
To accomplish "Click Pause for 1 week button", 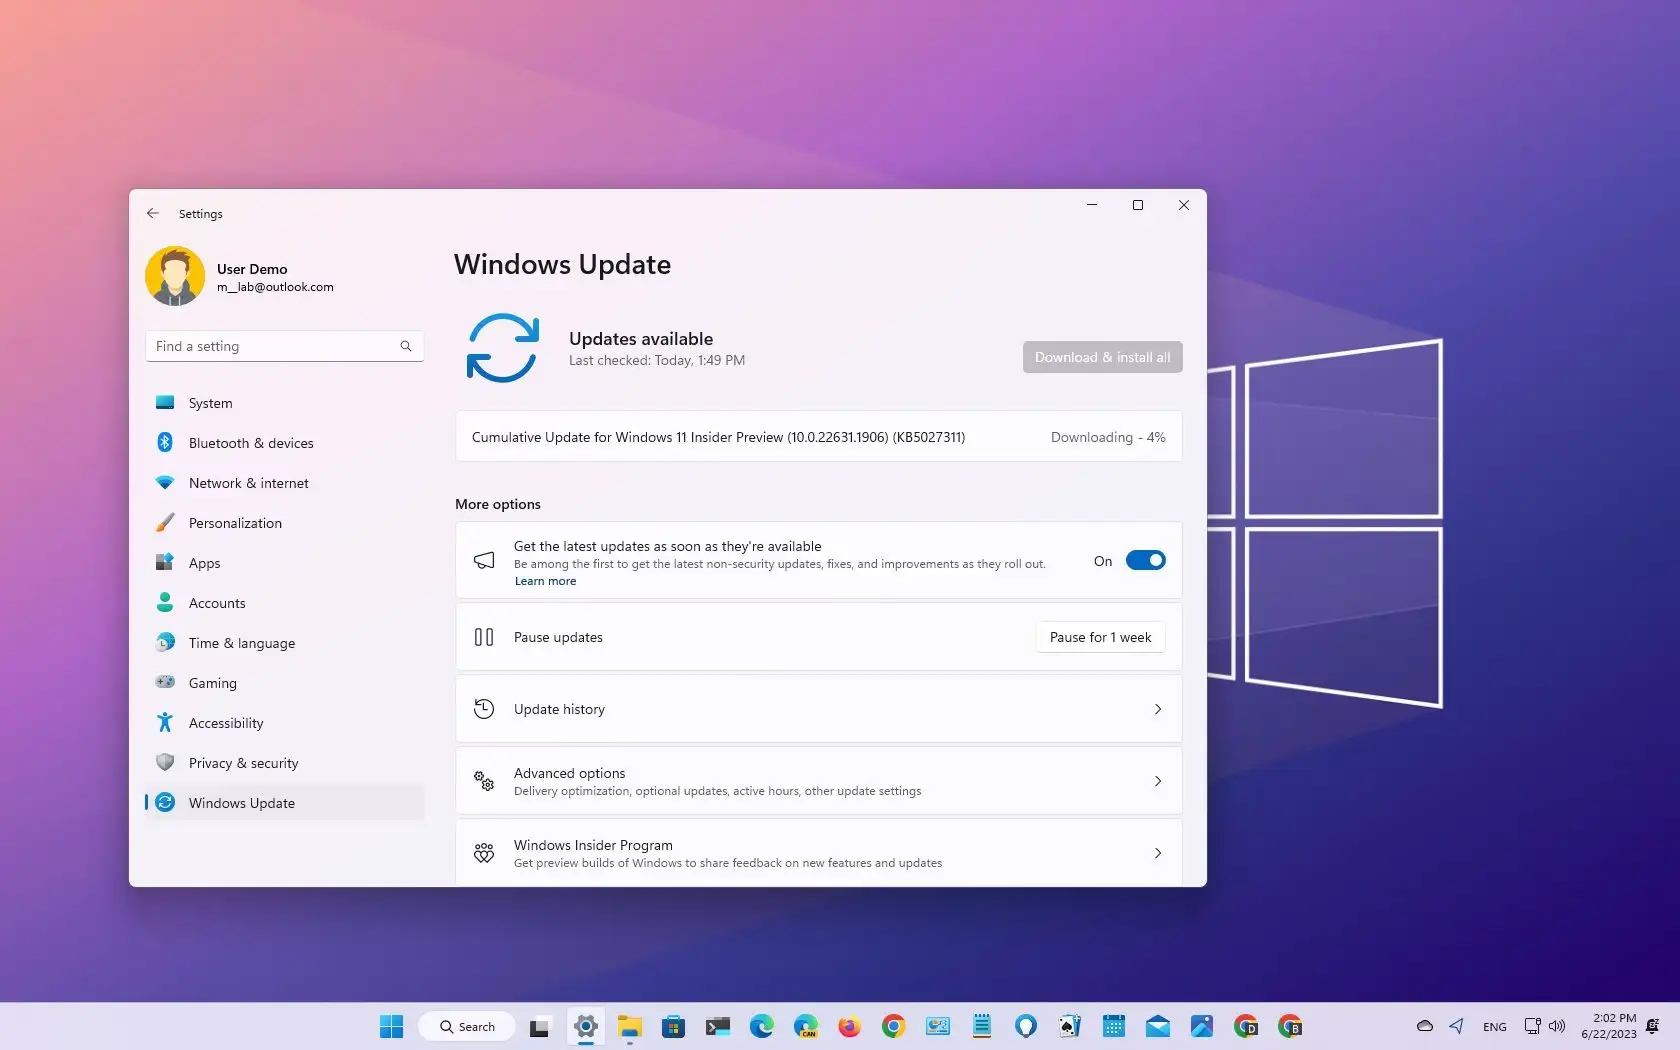I will click(x=1100, y=637).
